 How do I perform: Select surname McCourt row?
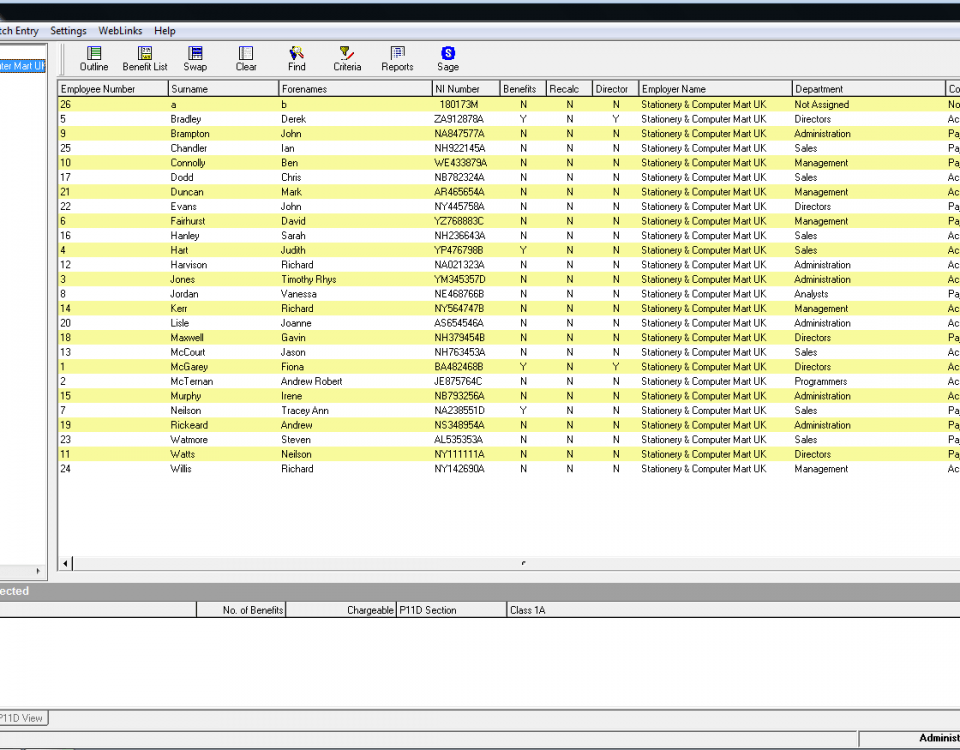(x=187, y=353)
